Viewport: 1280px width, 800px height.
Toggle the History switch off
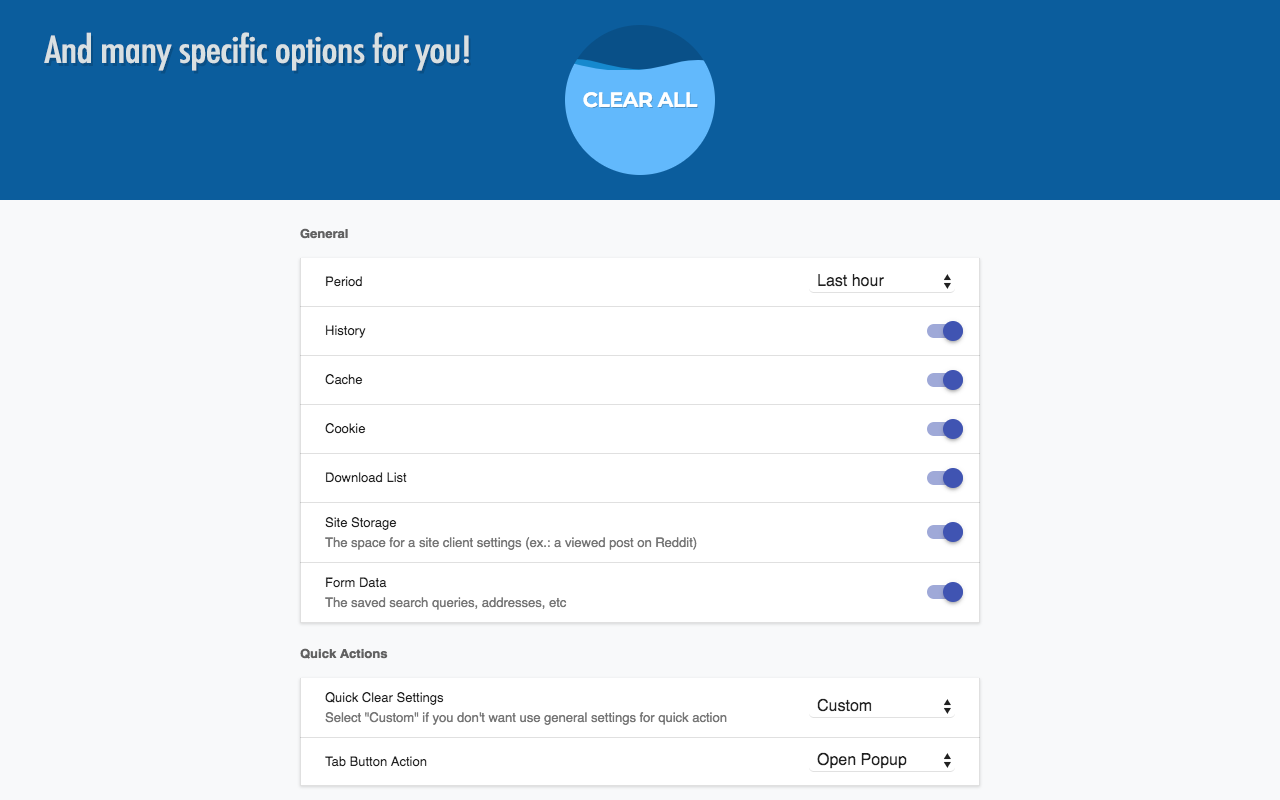tap(945, 331)
